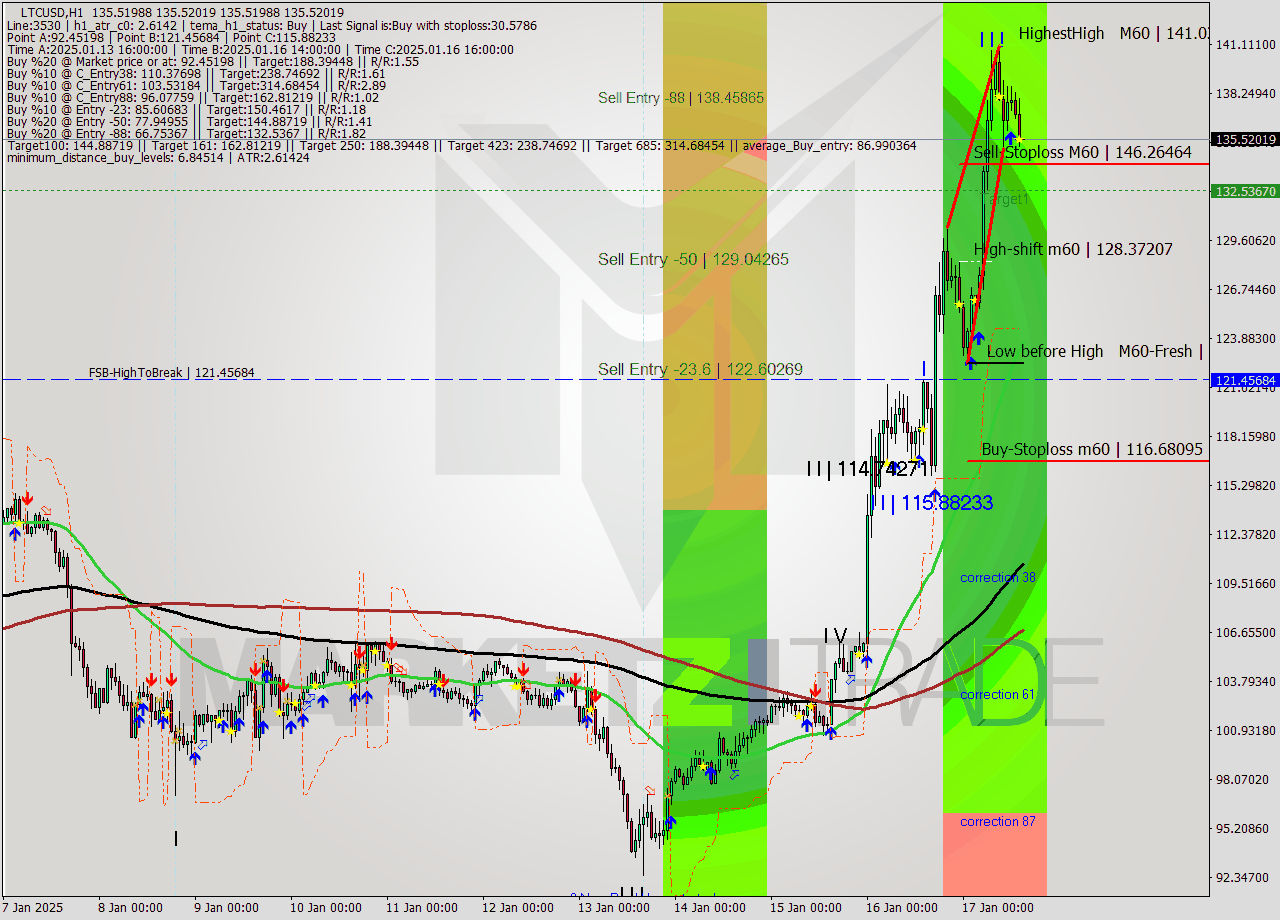Click the 100.93180 price axis value
The height and width of the screenshot is (920, 1280).
click(x=1245, y=730)
